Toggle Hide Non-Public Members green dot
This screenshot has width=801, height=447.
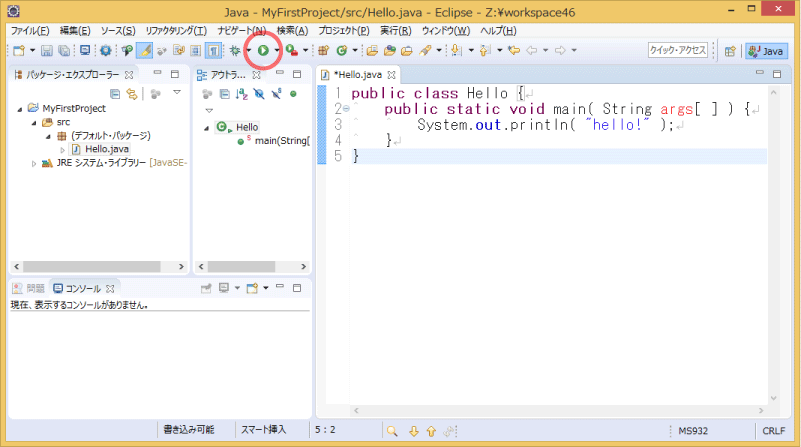(293, 93)
